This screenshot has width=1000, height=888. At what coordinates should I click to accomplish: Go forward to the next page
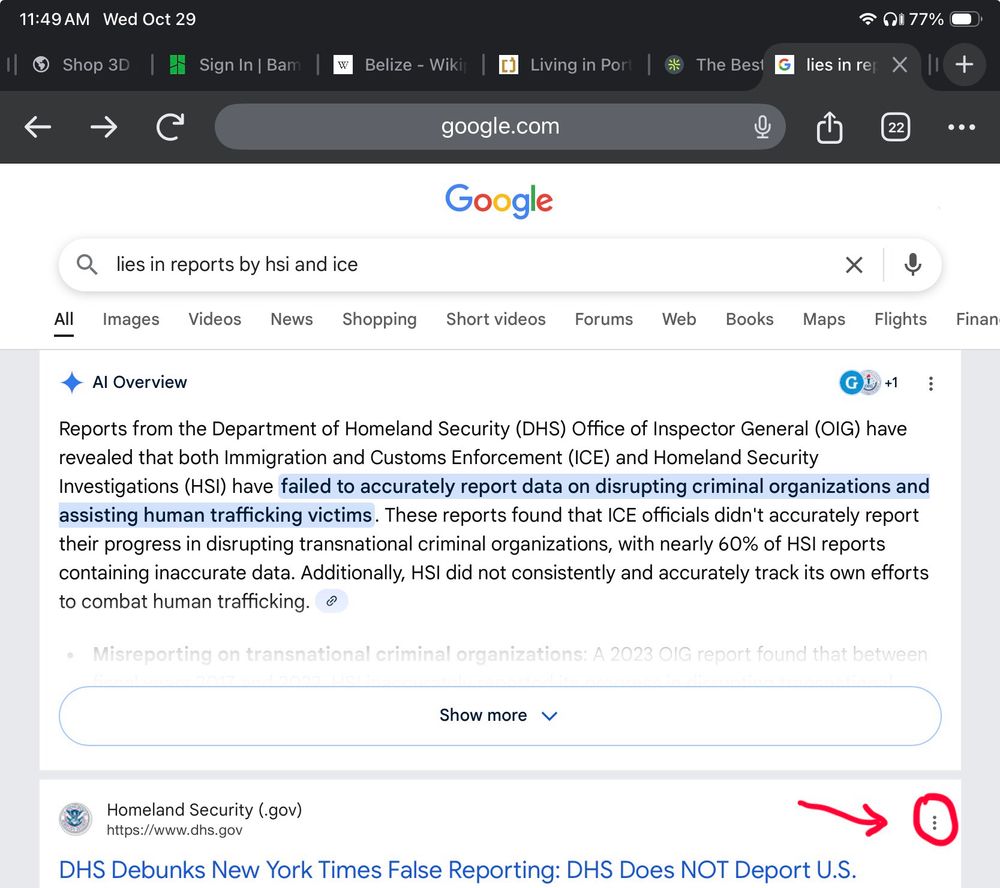point(104,127)
